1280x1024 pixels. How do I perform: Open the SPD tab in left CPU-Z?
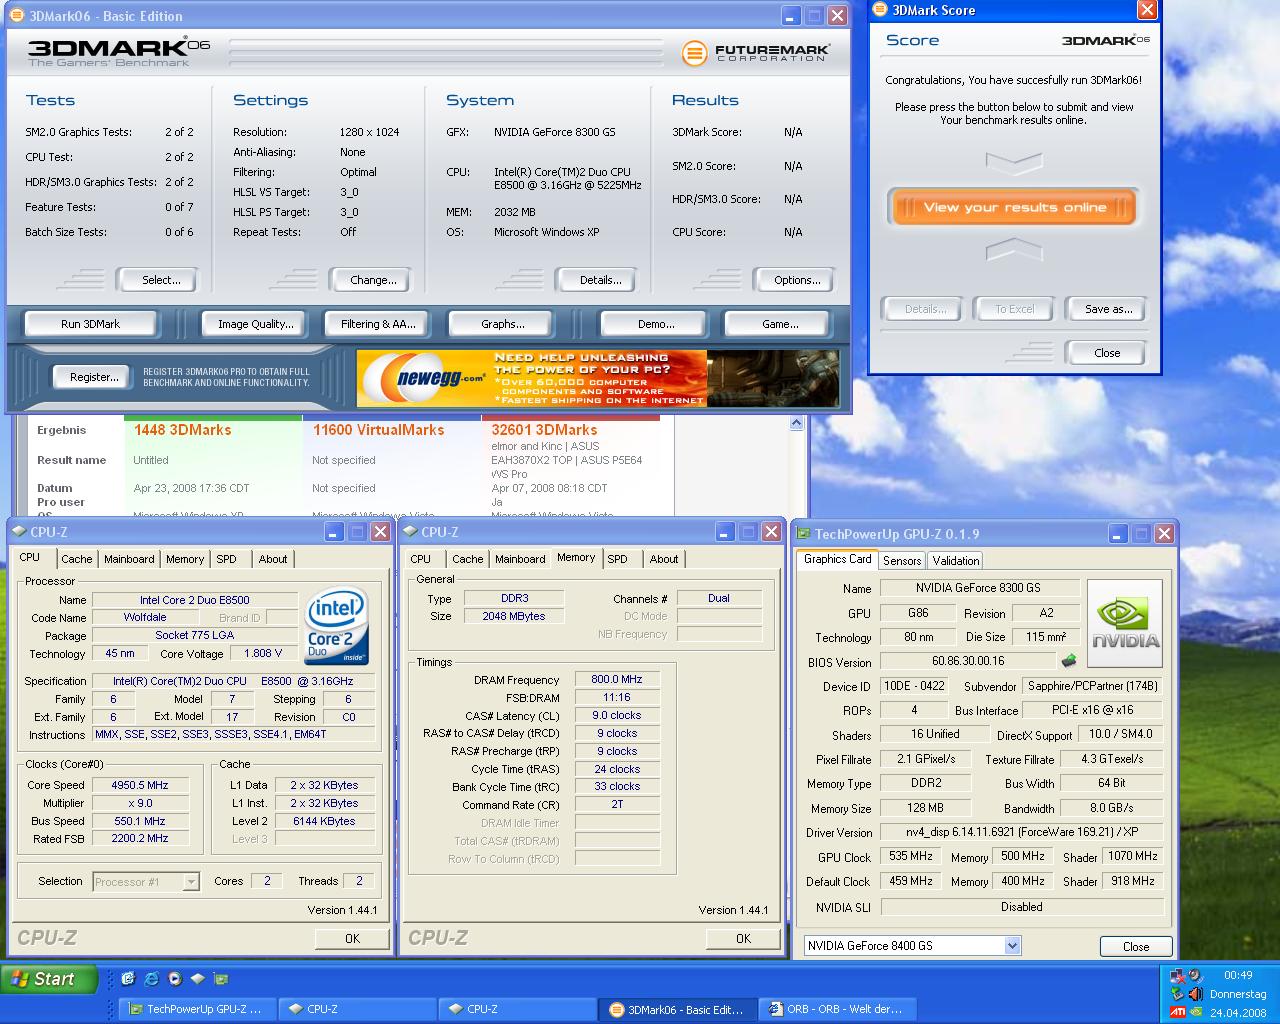(227, 559)
